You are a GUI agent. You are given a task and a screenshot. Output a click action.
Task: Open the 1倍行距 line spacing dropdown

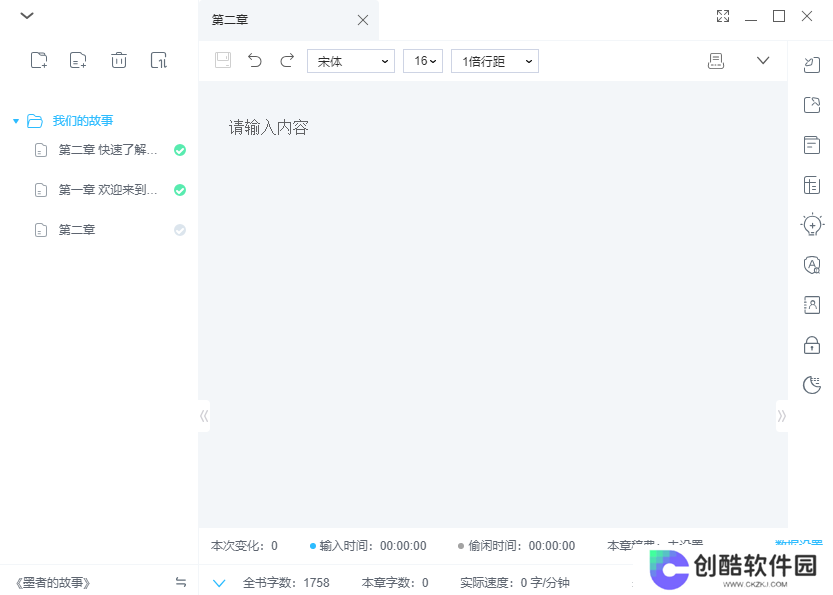pyautogui.click(x=495, y=61)
